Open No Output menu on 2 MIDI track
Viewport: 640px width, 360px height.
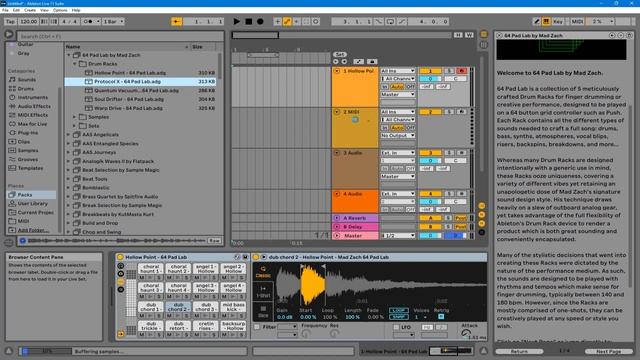click(398, 136)
